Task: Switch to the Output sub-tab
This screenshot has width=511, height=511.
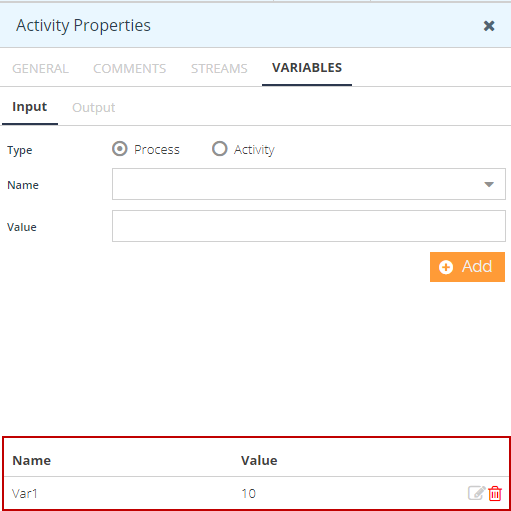Action: (94, 108)
